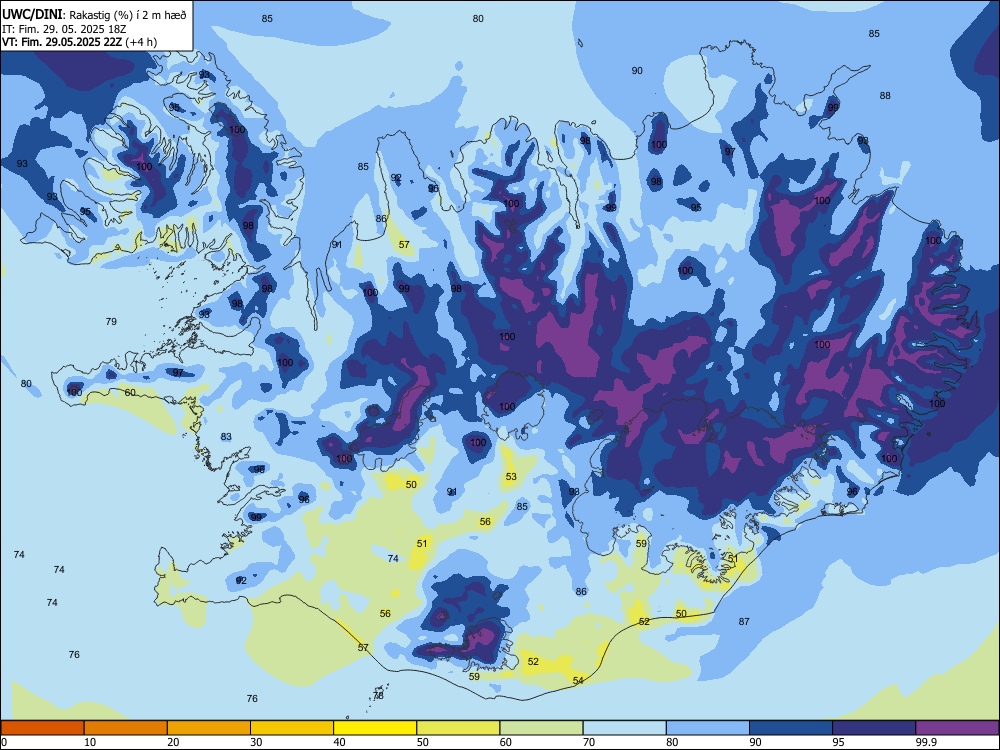This screenshot has height=750, width=1000.
Task: Select the '53' humidity value on map
Action: pos(511,476)
